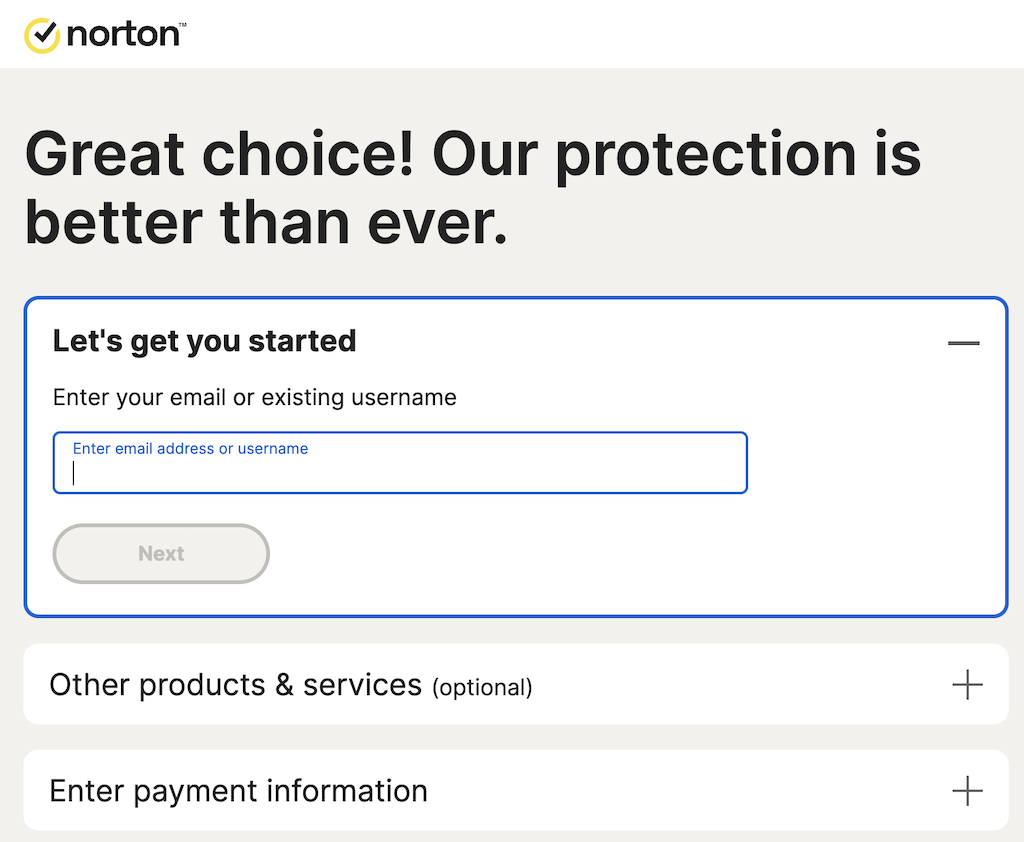Click the "Great choice! Our protection is" headline line

click(x=472, y=155)
